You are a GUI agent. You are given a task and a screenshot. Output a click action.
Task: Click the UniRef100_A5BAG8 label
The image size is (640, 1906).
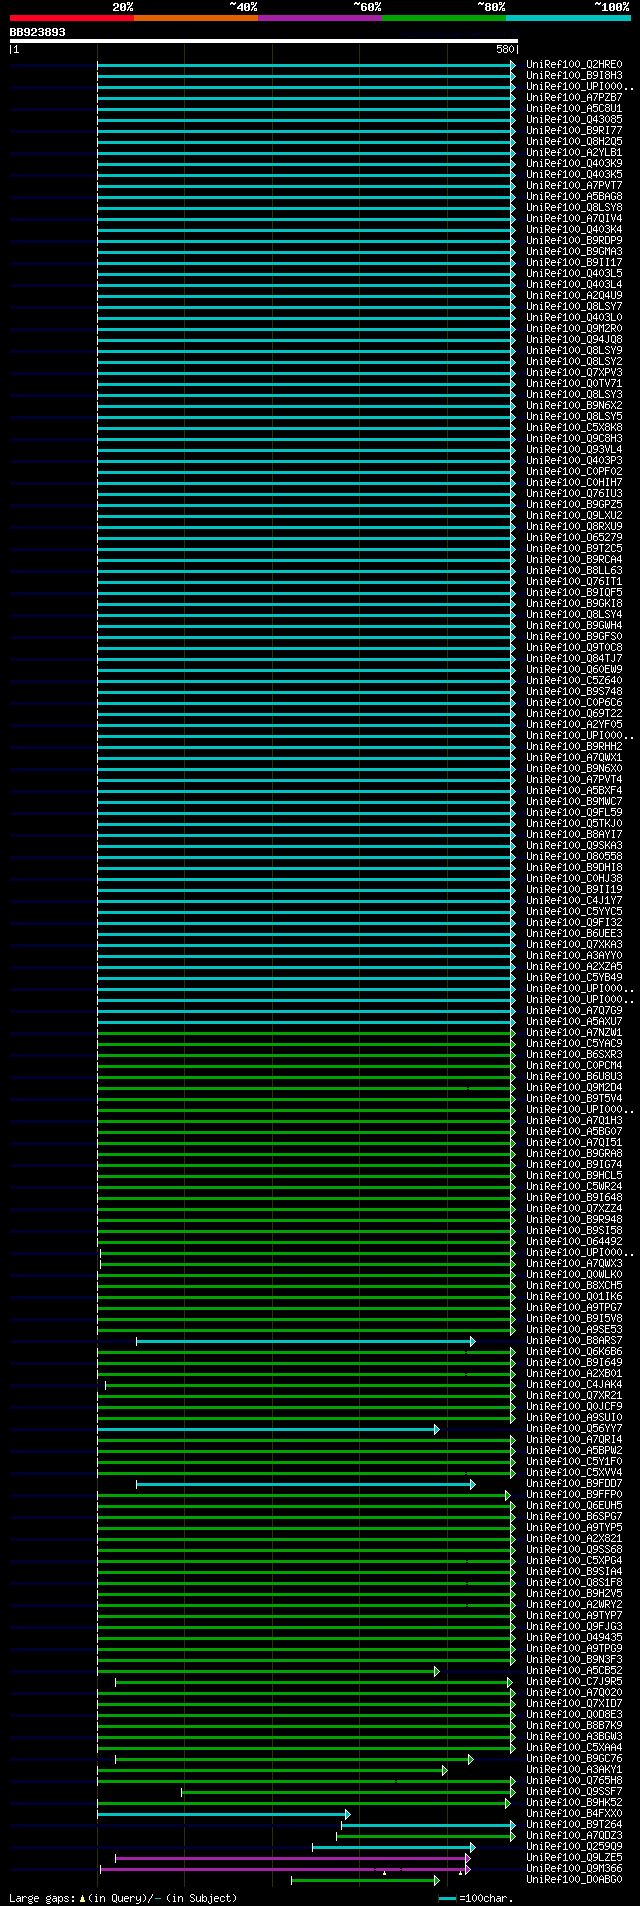(x=574, y=197)
